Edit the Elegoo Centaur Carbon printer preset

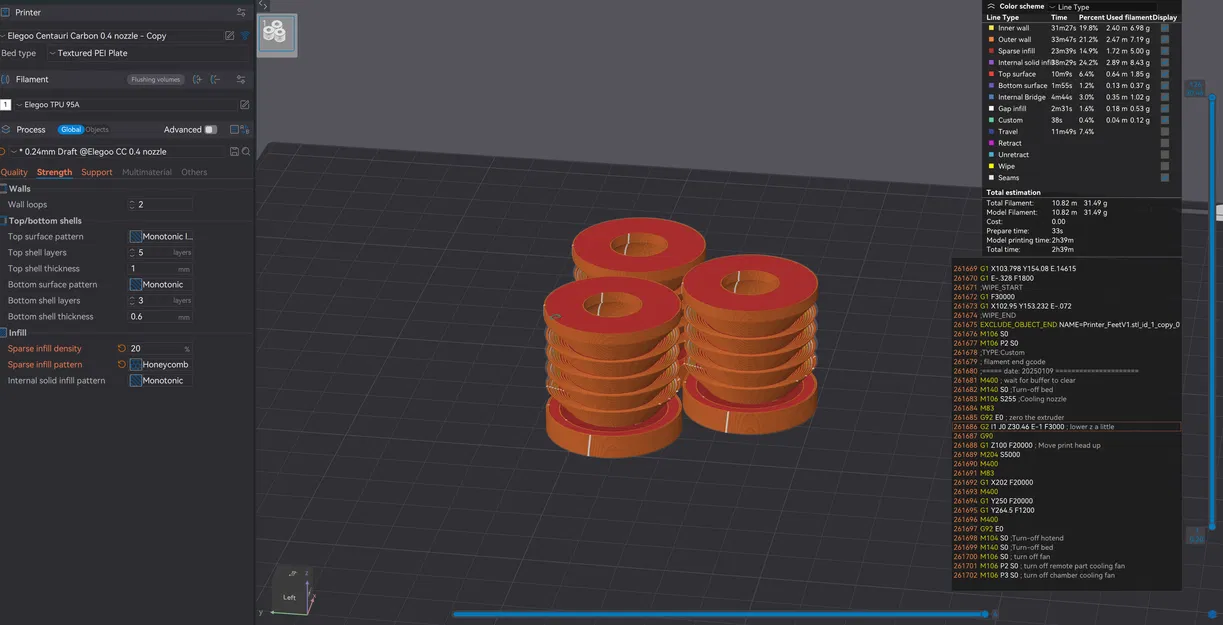(229, 35)
